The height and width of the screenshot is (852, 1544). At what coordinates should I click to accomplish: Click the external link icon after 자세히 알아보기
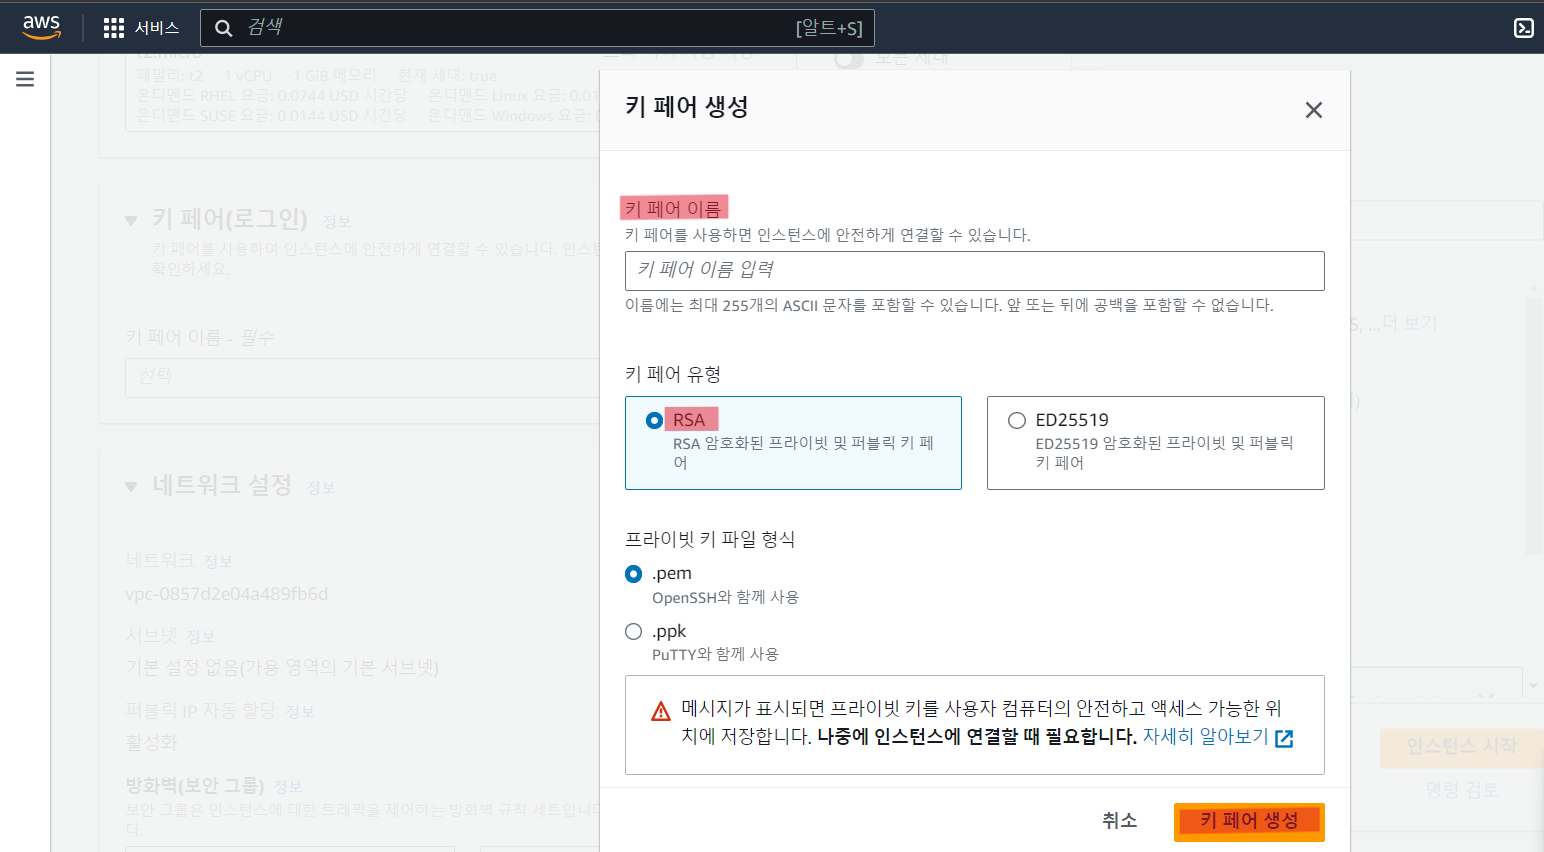click(x=1285, y=738)
